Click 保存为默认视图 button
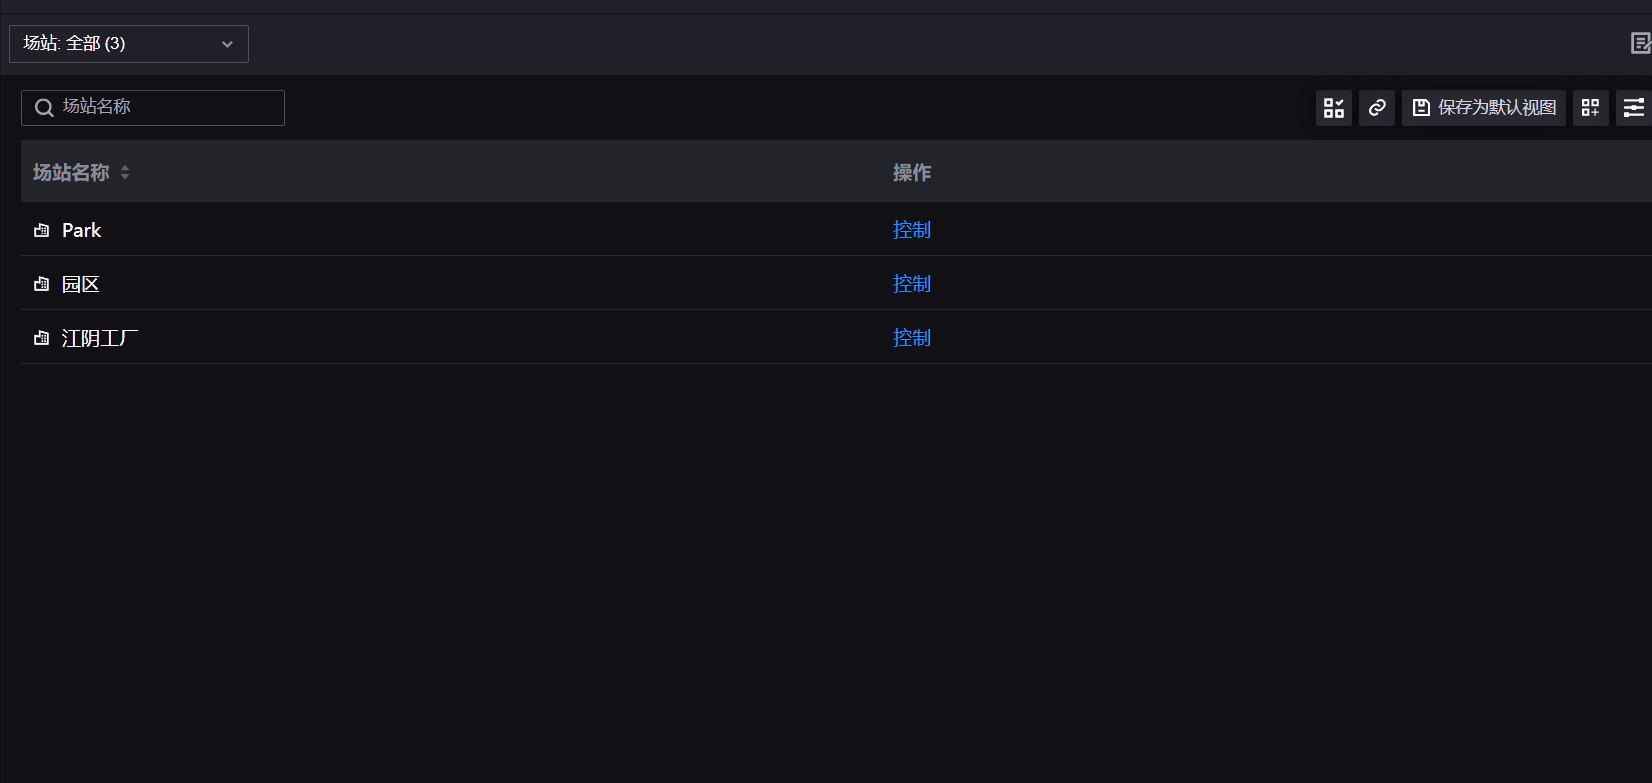This screenshot has height=783, width=1652. (x=1483, y=107)
